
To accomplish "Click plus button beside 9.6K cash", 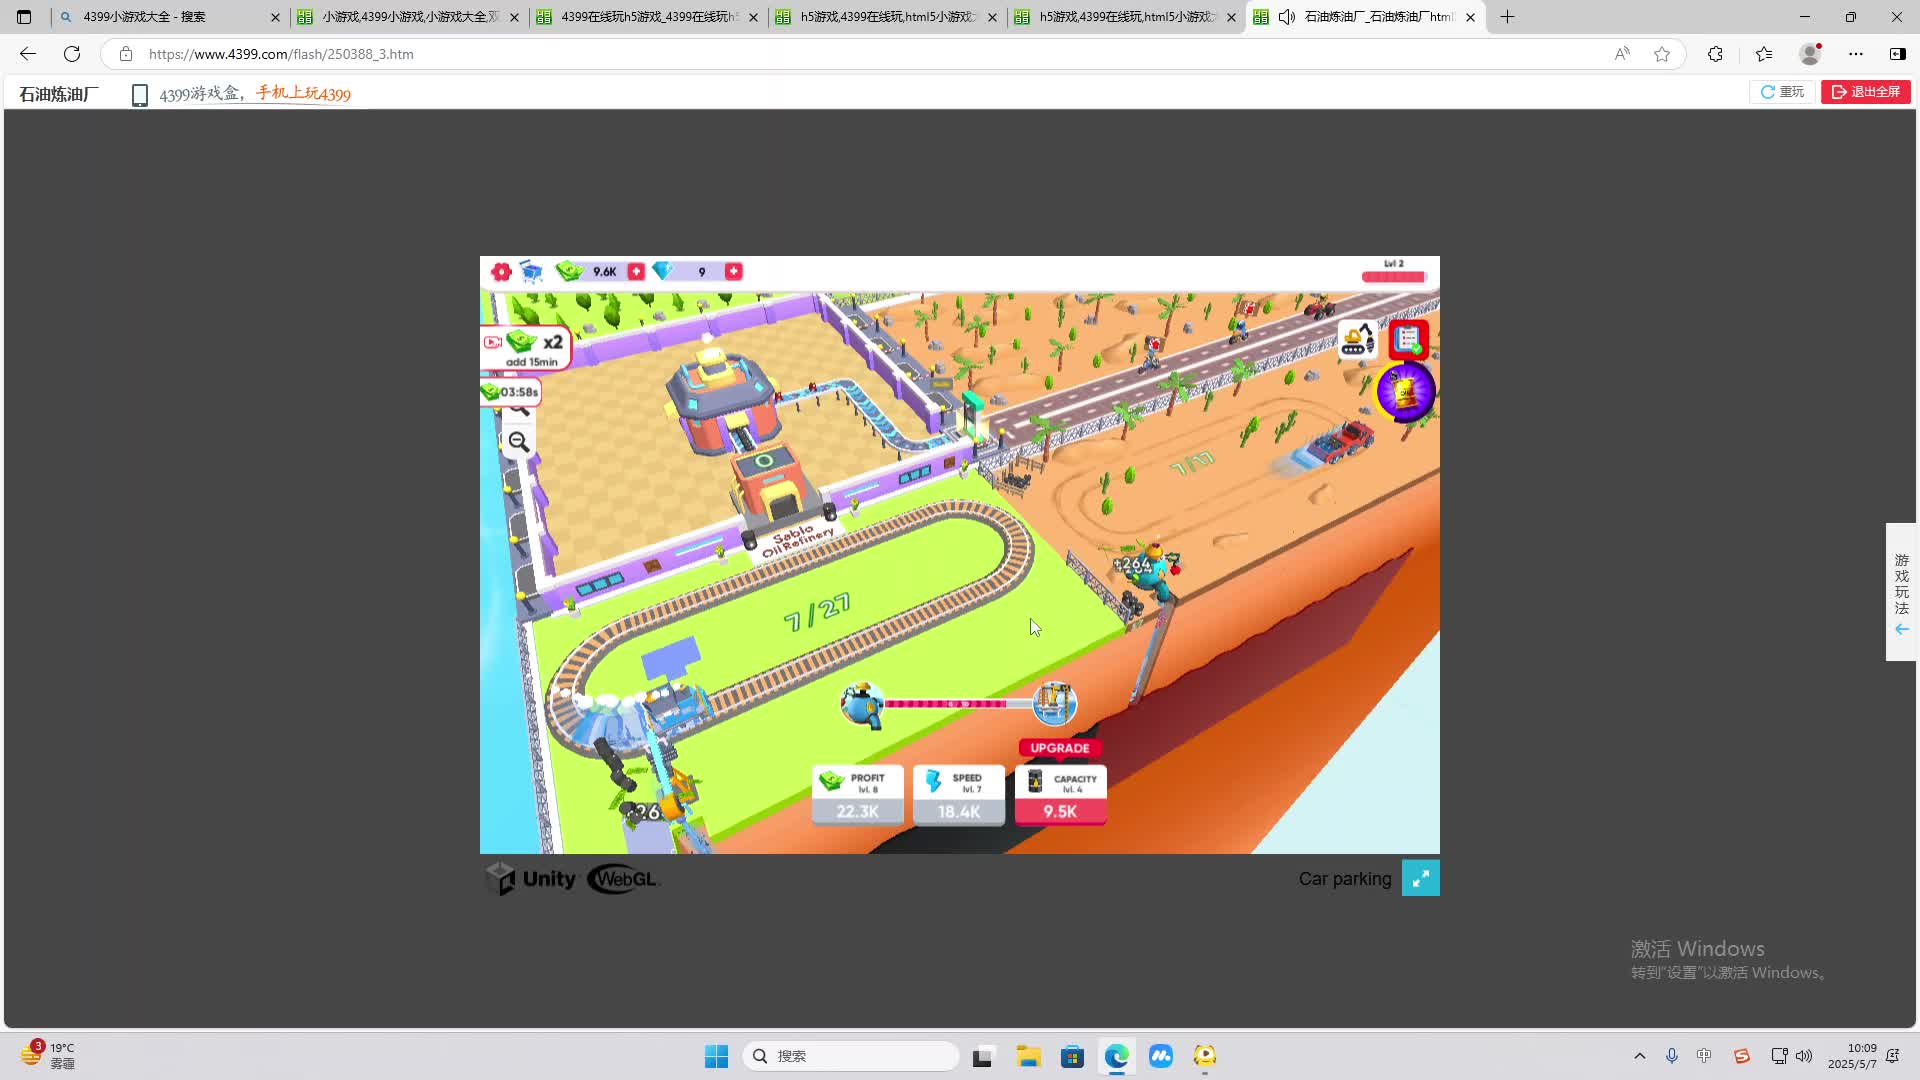I will pos(636,272).
